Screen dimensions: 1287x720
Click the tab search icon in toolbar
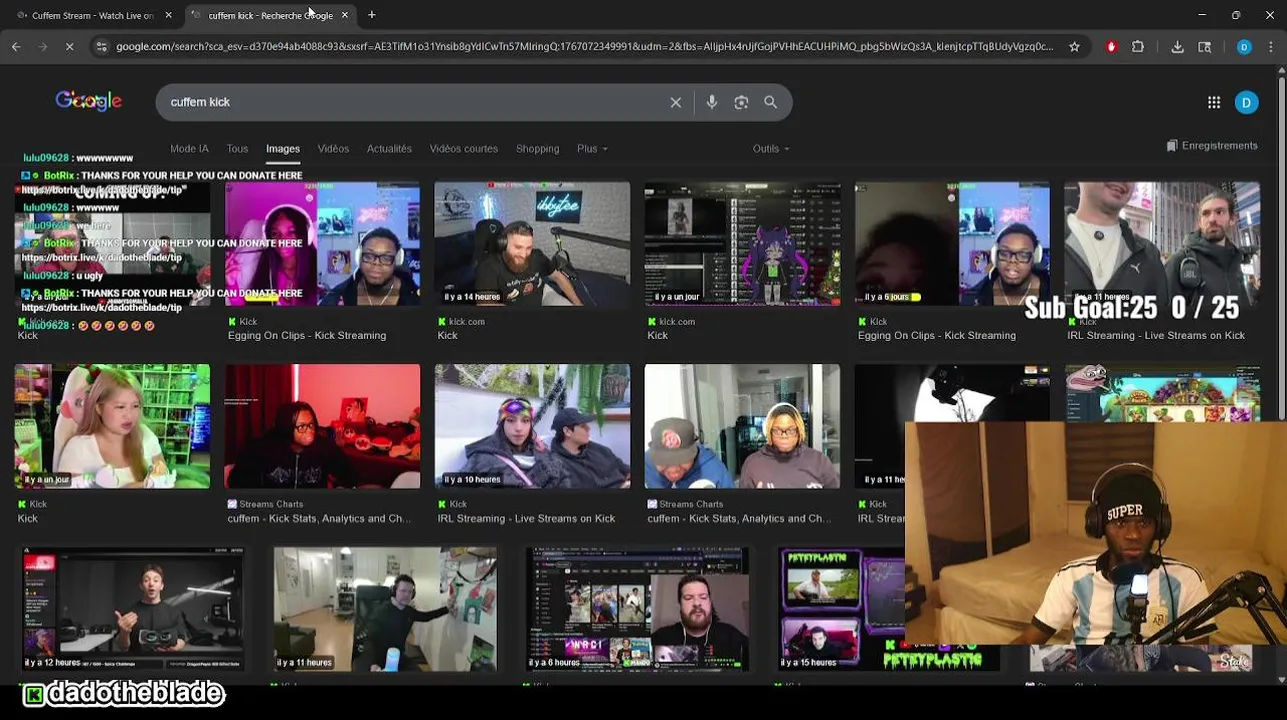tap(1205, 46)
